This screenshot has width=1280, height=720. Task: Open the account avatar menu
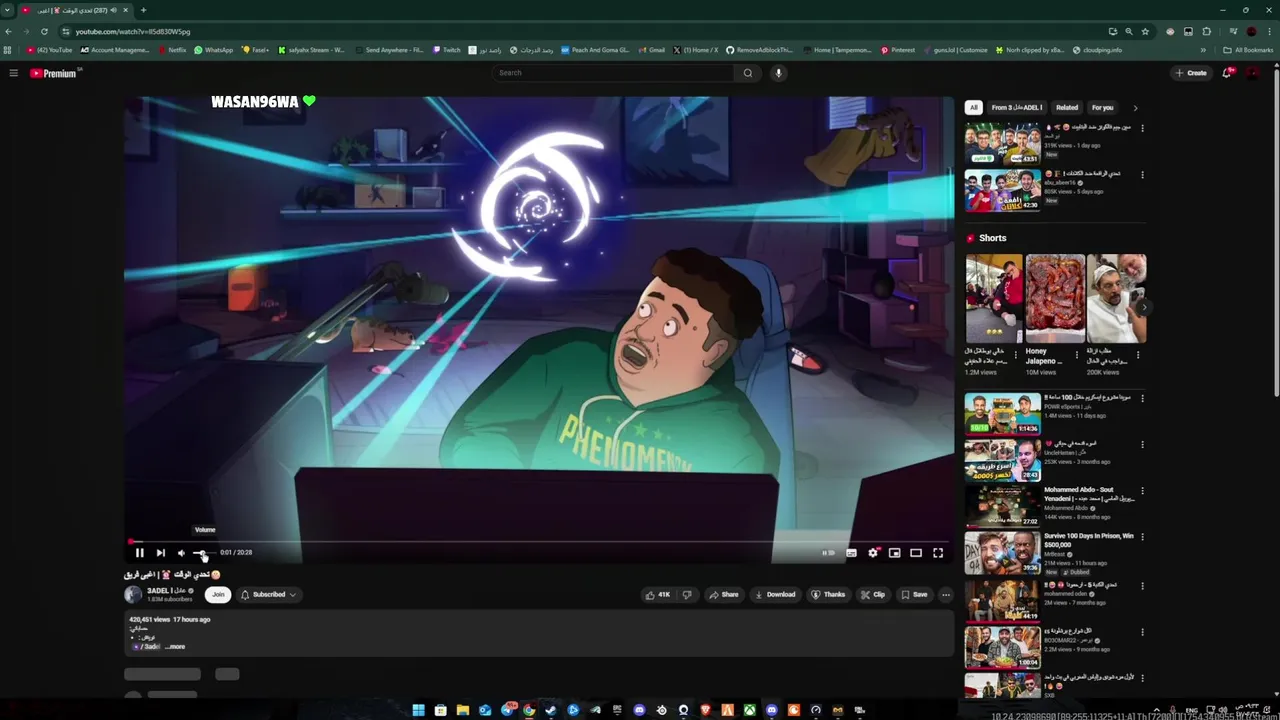point(1253,73)
